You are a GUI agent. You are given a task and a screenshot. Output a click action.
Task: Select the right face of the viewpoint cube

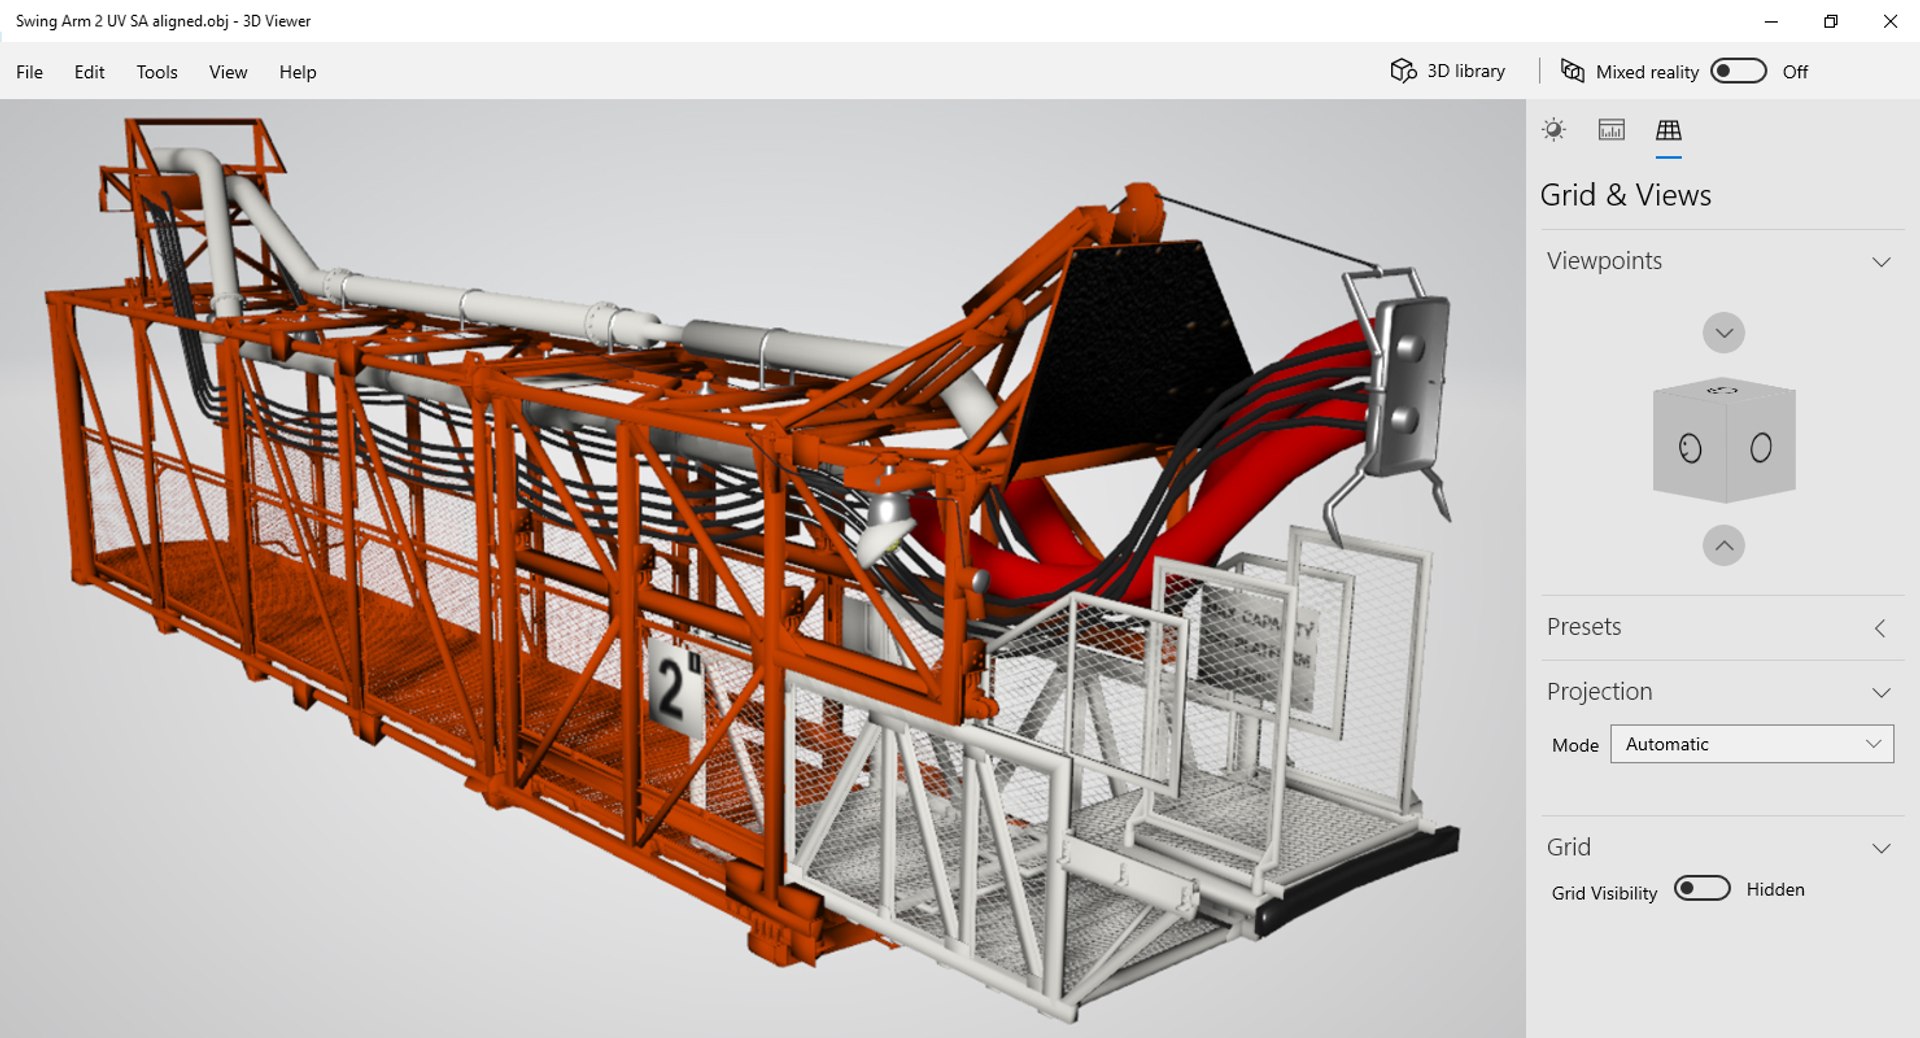1761,447
